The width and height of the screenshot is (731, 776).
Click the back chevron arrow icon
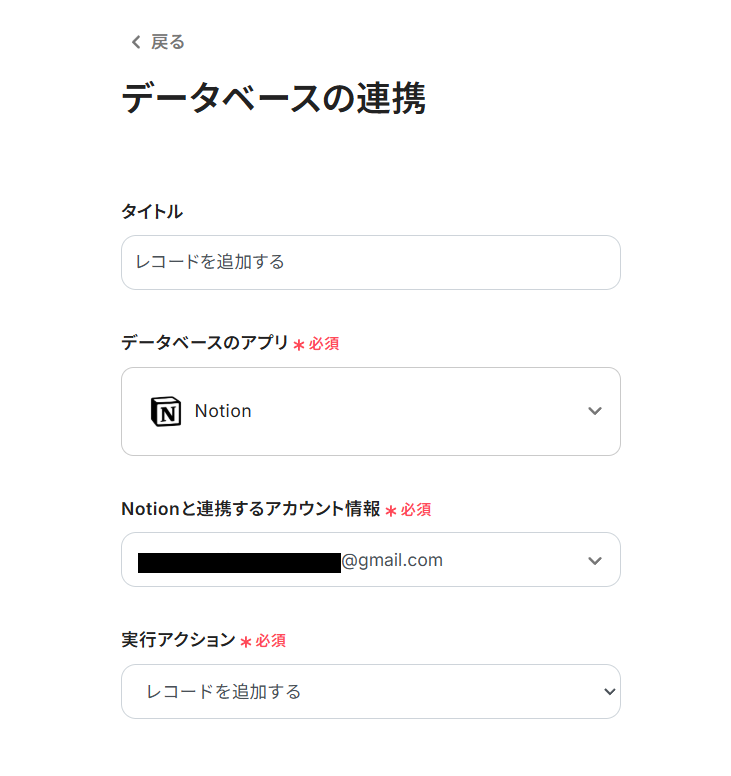136,42
